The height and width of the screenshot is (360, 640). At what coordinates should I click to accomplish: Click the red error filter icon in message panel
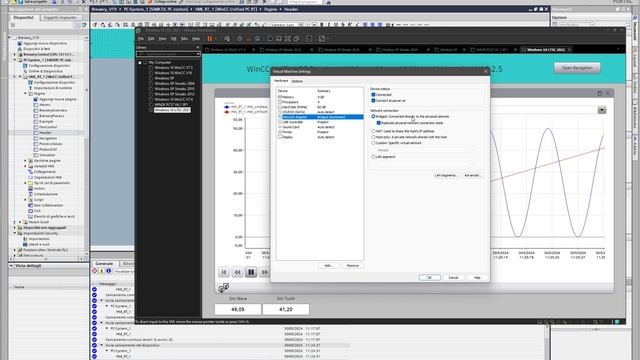[x=95, y=271]
